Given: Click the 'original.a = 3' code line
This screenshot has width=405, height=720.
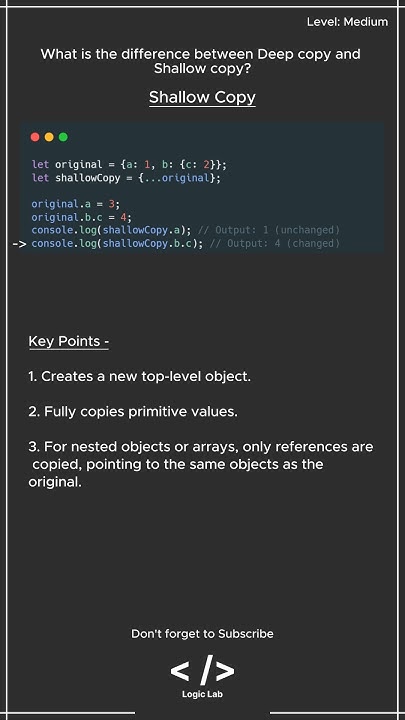Looking at the screenshot, I should (x=76, y=203).
